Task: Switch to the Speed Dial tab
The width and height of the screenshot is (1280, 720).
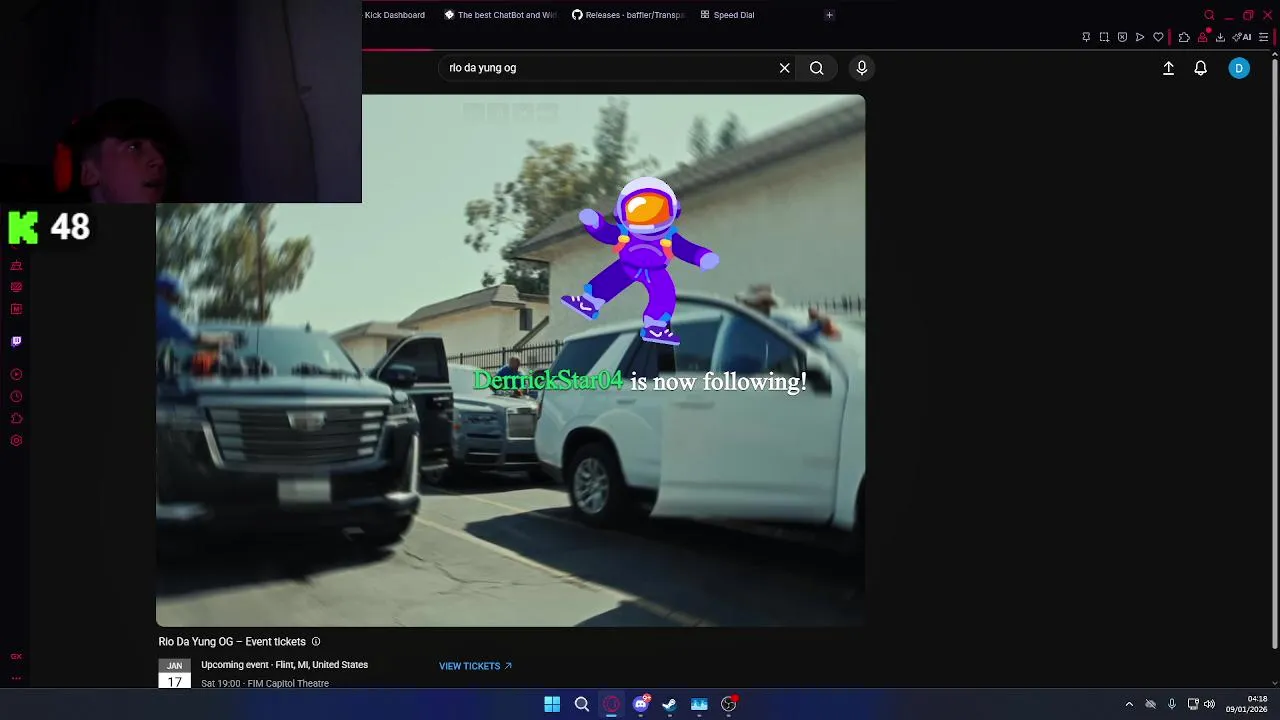Action: pos(728,15)
